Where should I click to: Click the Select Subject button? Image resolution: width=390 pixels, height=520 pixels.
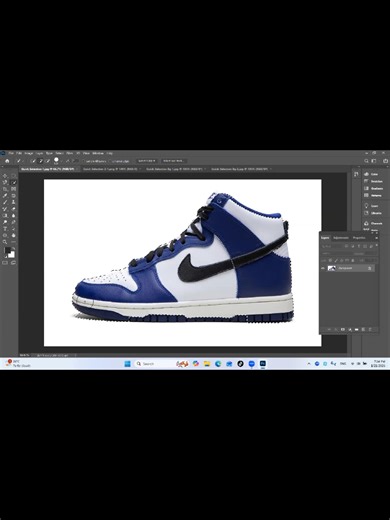[x=147, y=161]
